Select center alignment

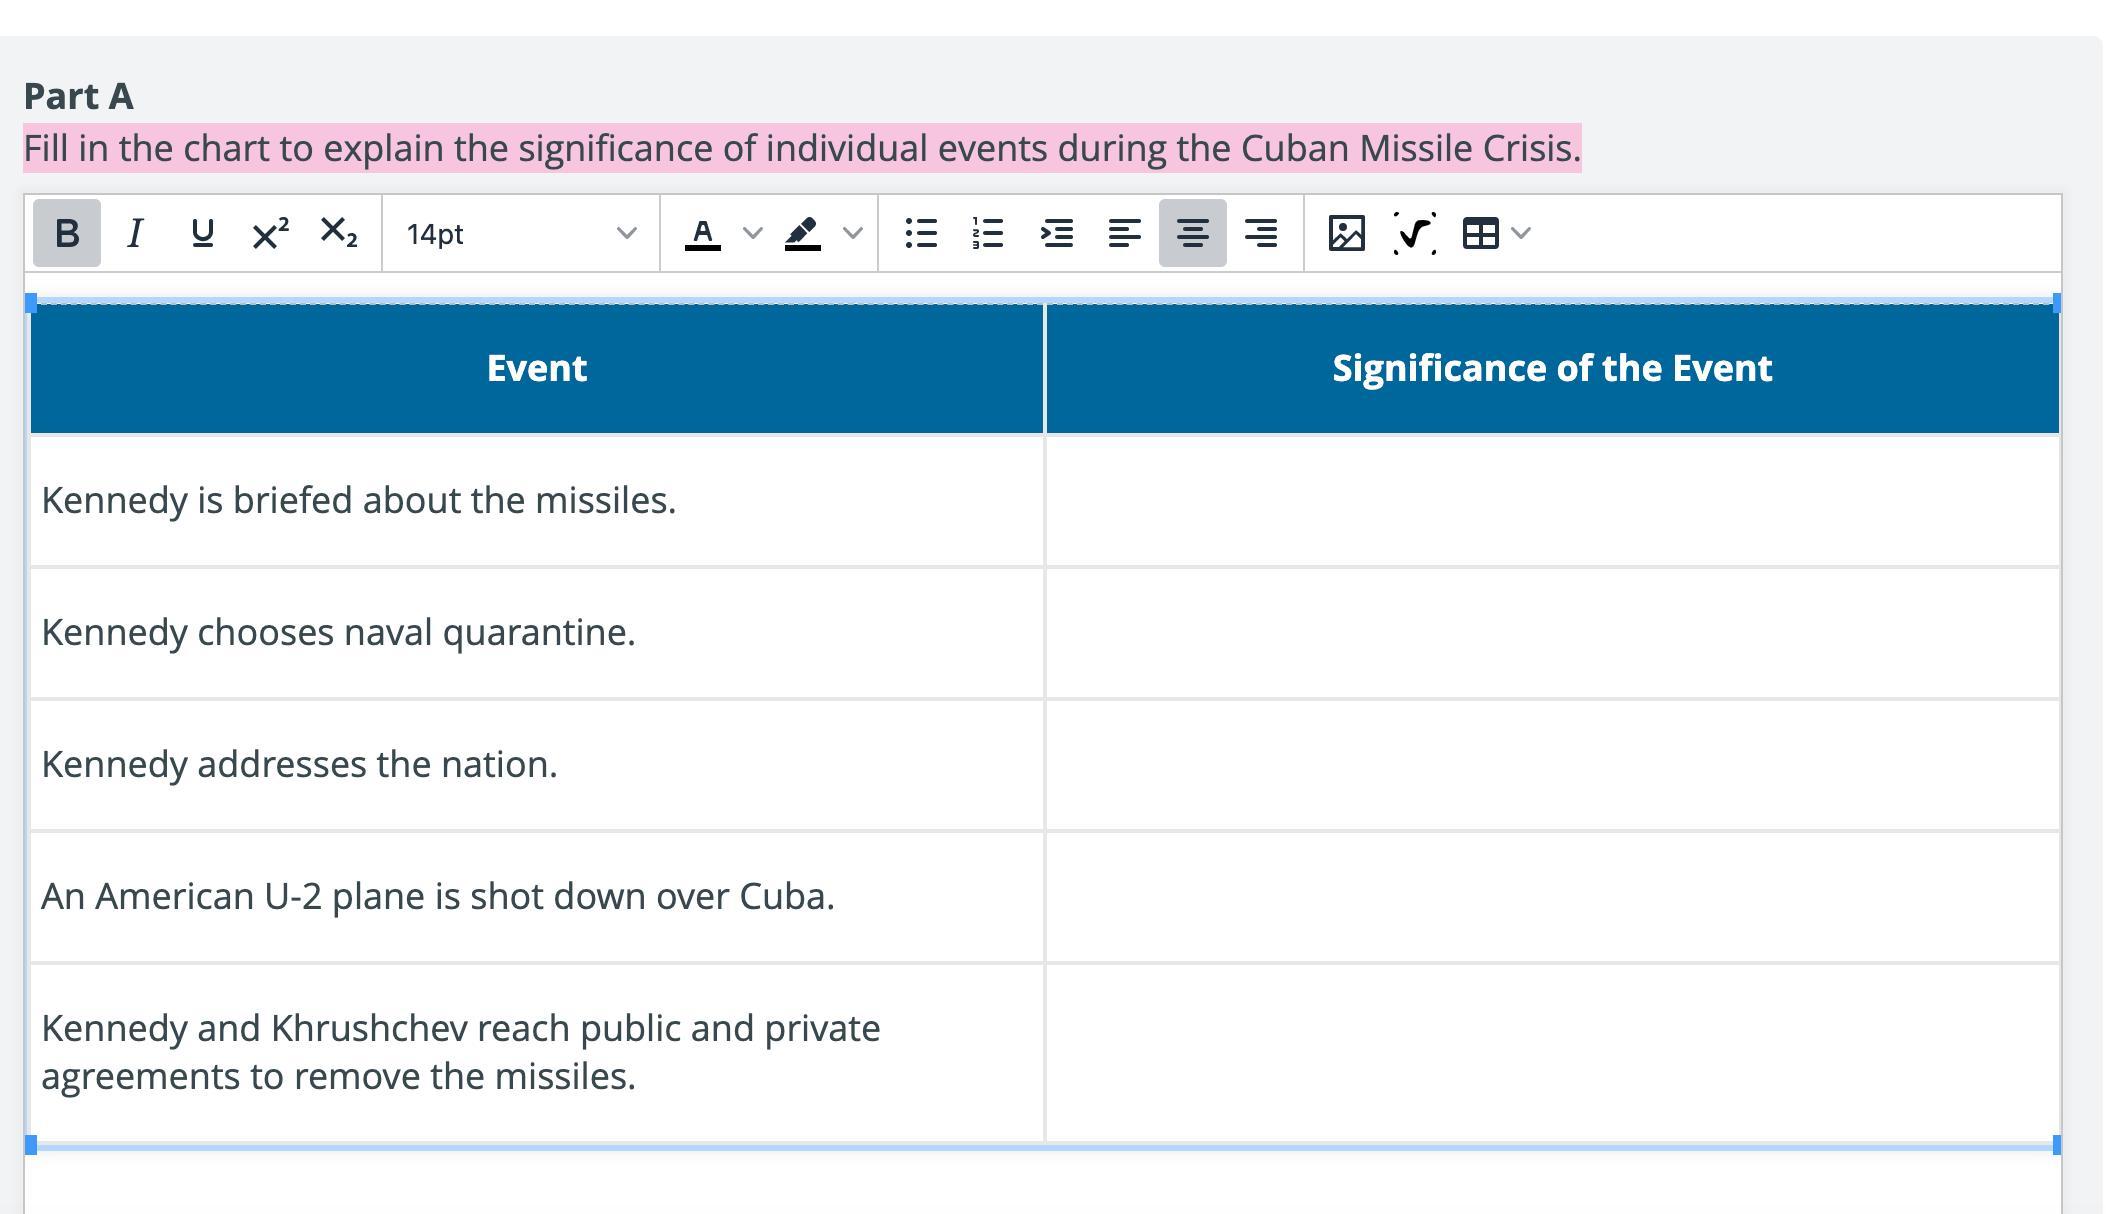click(1192, 233)
